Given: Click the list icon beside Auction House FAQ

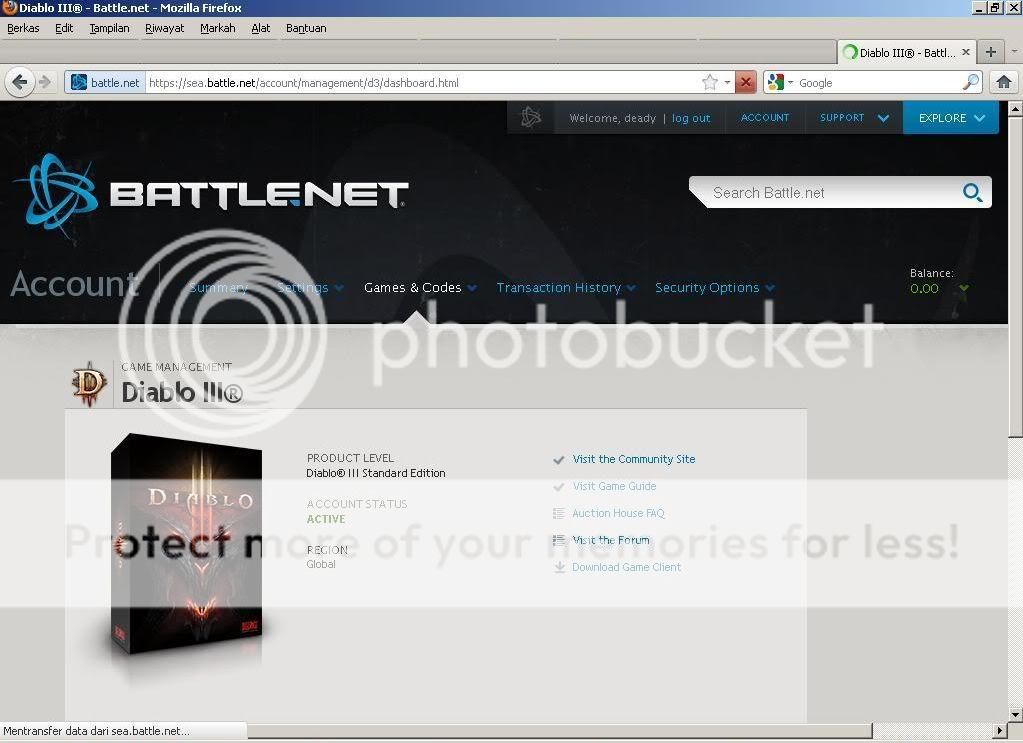Looking at the screenshot, I should [x=558, y=513].
